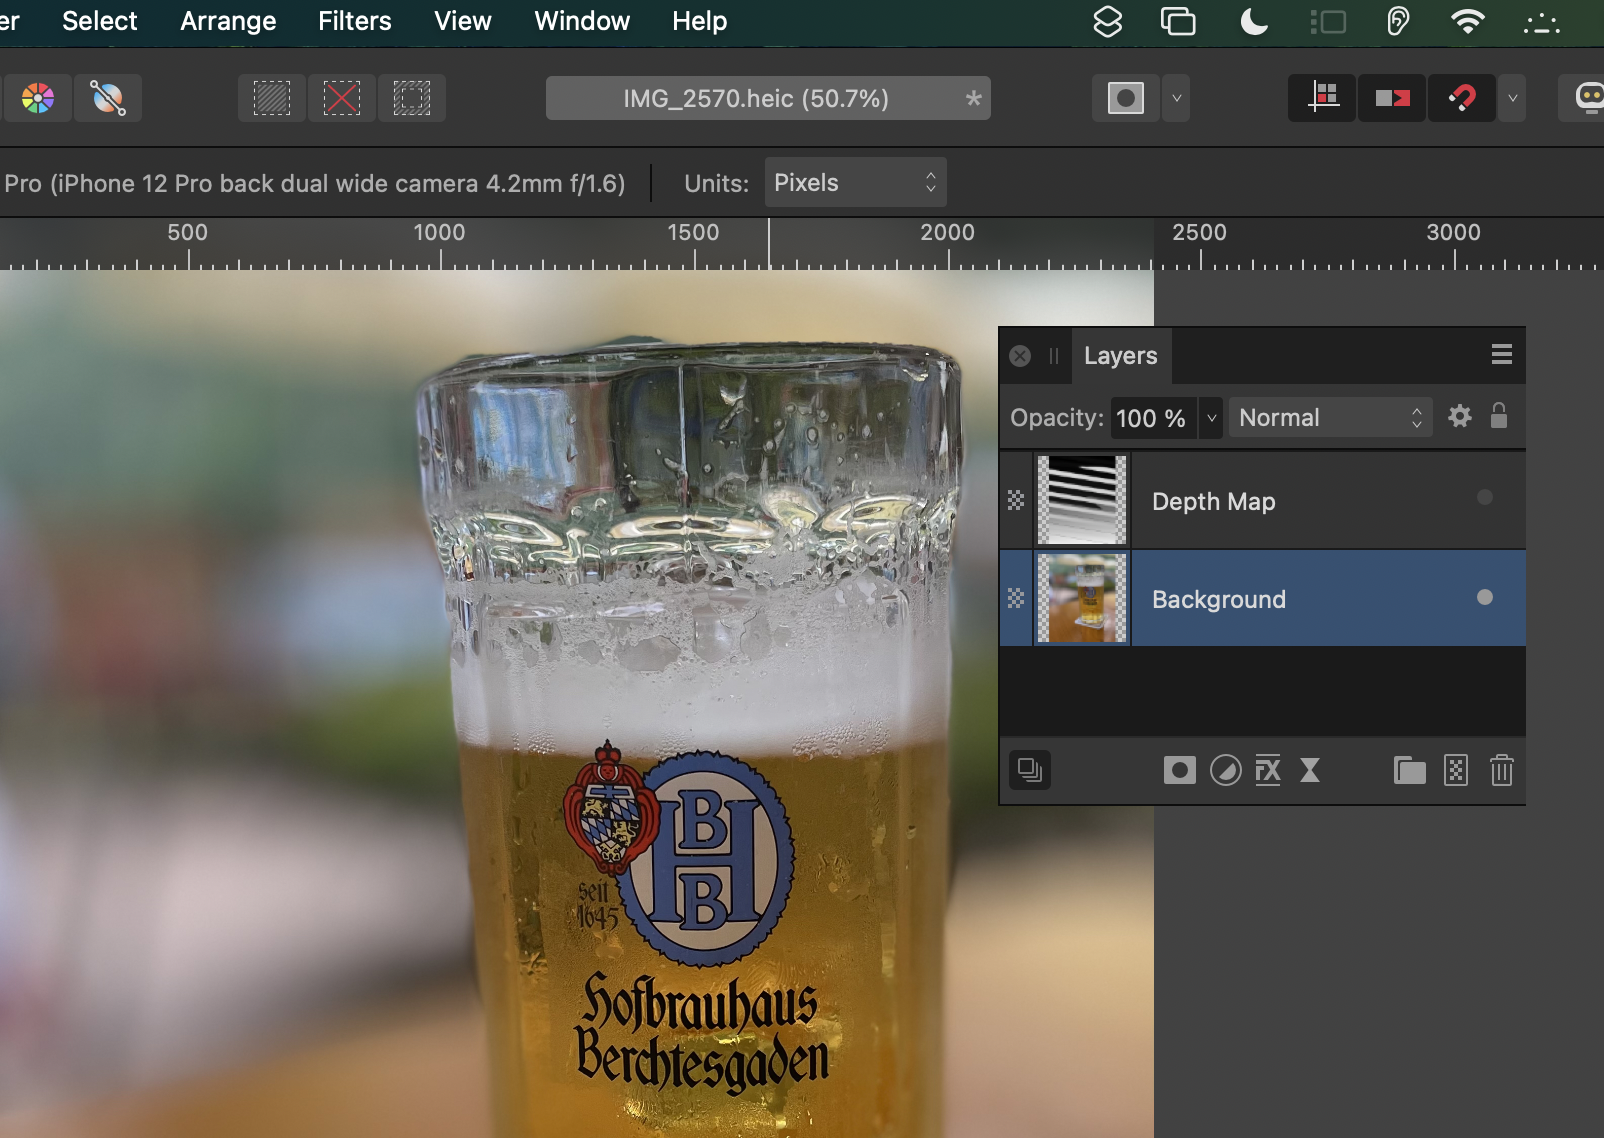Click the Select All toolbar icon

[272, 98]
